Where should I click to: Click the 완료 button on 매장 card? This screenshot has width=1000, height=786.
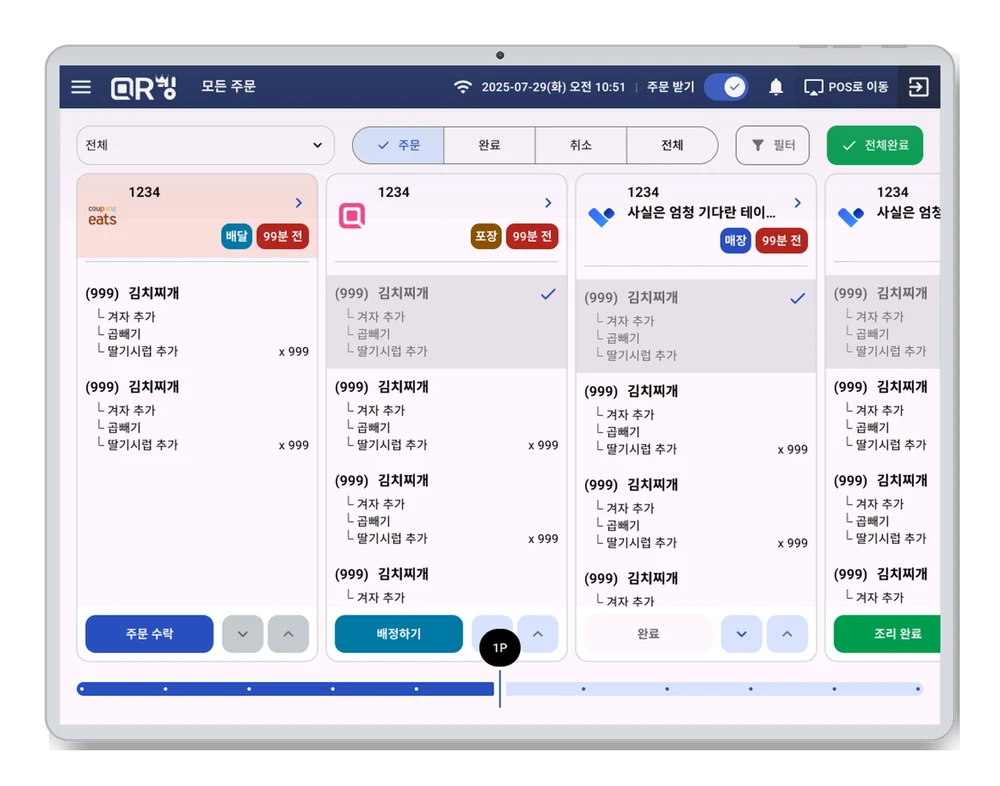click(x=648, y=634)
